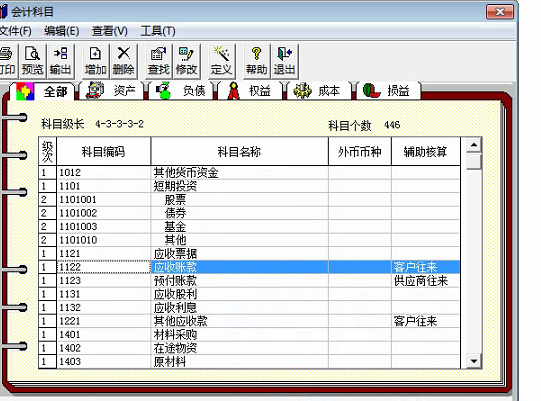
Task: Click the 科目编码 column header
Action: (x=104, y=151)
